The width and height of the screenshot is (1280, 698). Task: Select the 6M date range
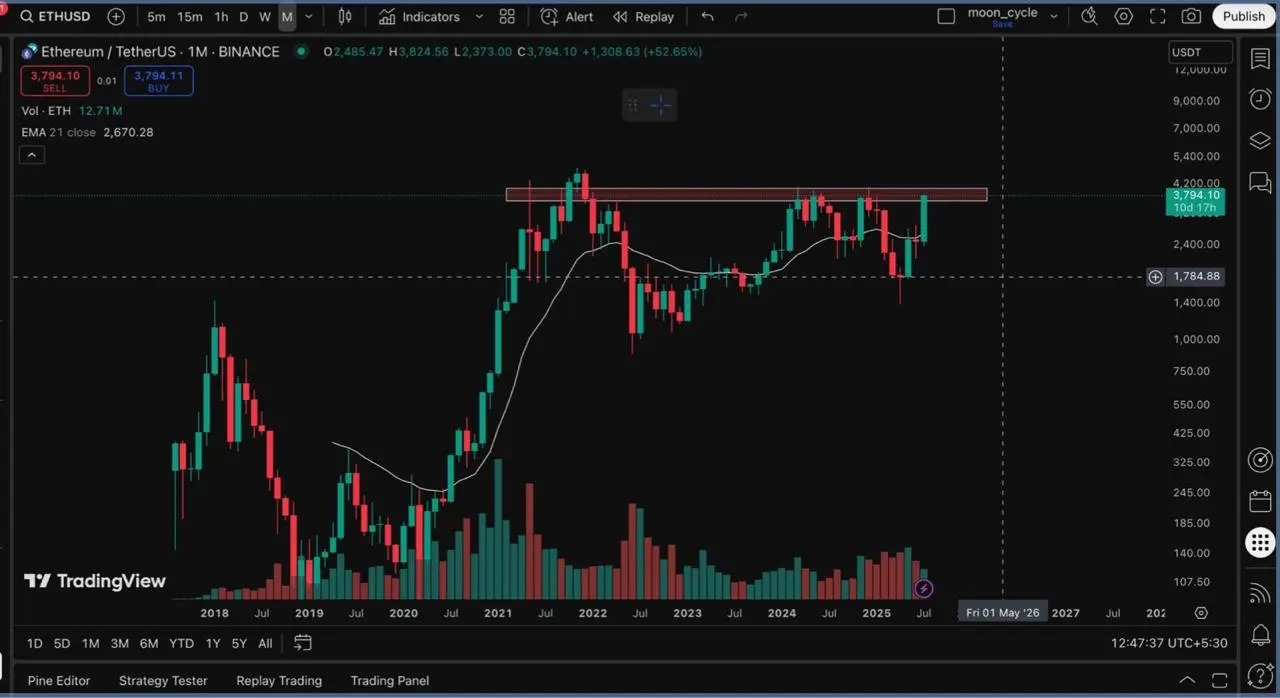click(x=149, y=643)
